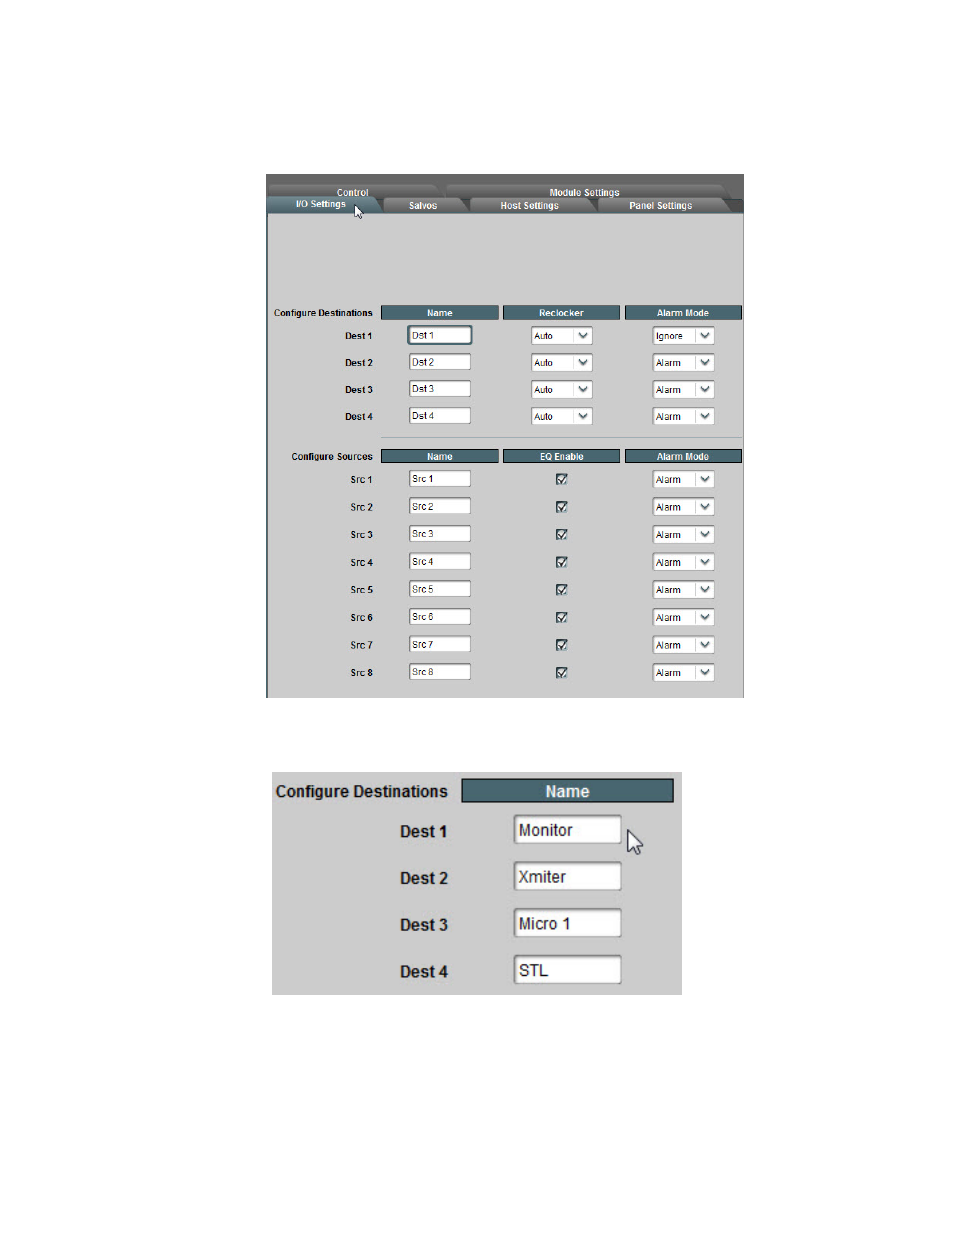The width and height of the screenshot is (954, 1235).
Task: Click the Alarm Mode header above destinations
Action: pyautogui.click(x=683, y=313)
